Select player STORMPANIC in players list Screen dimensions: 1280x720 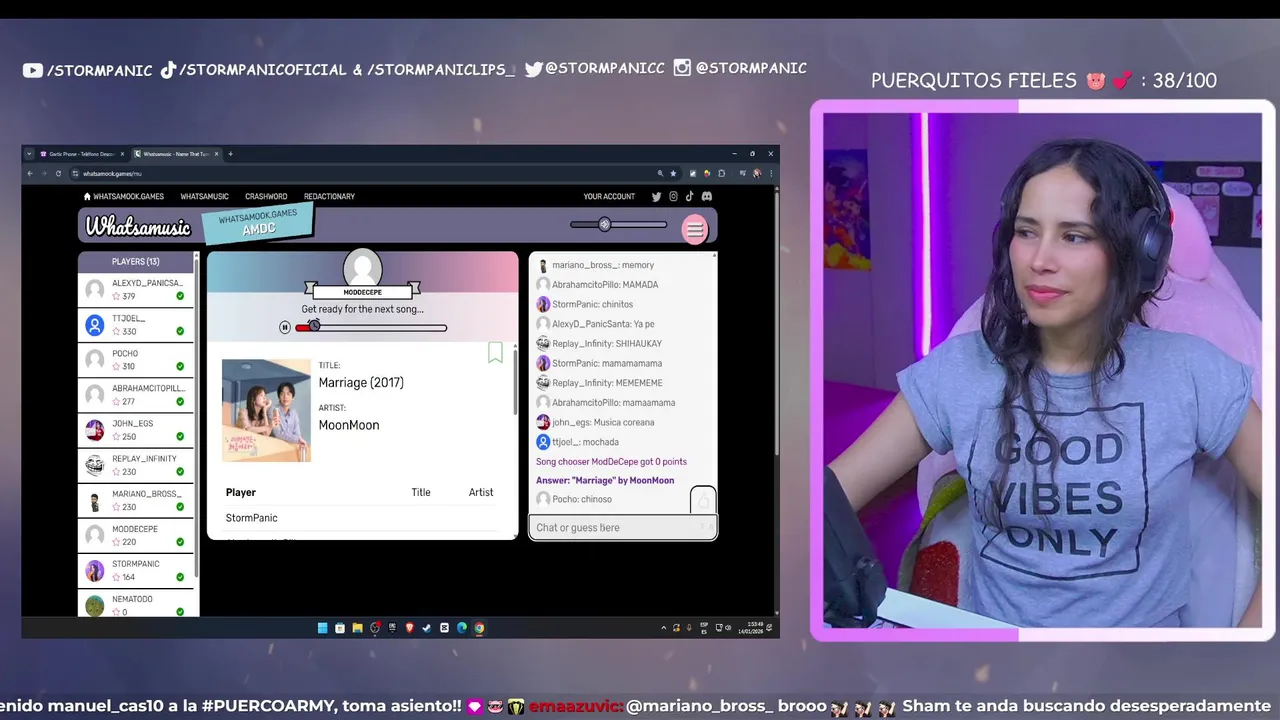tap(136, 569)
